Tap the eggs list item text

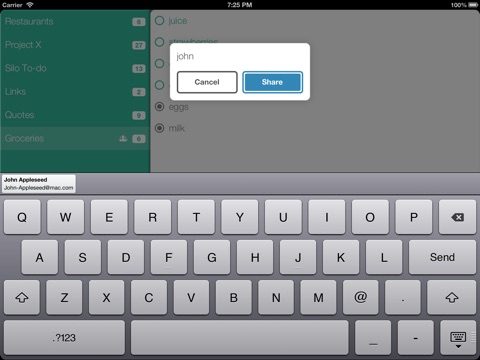tap(178, 107)
